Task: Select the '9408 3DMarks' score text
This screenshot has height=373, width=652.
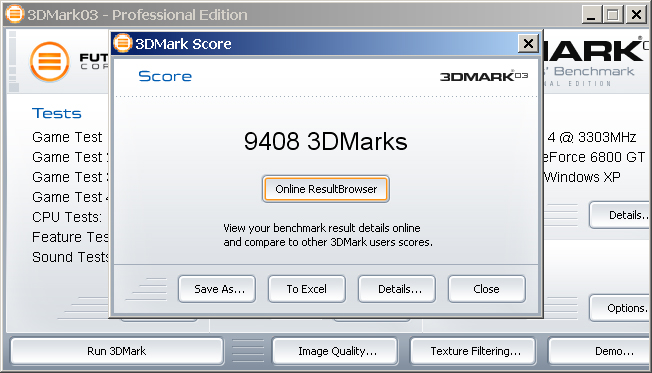Action: (326, 141)
